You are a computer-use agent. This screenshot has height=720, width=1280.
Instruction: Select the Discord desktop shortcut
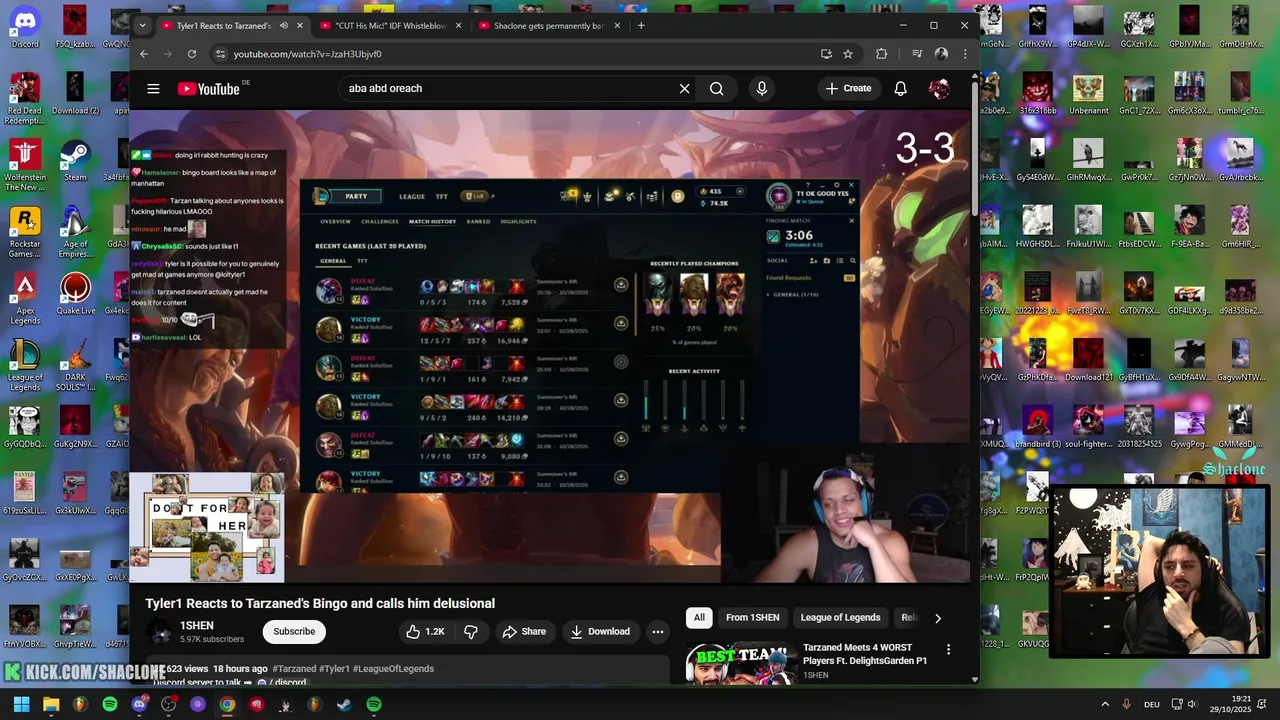click(x=25, y=27)
